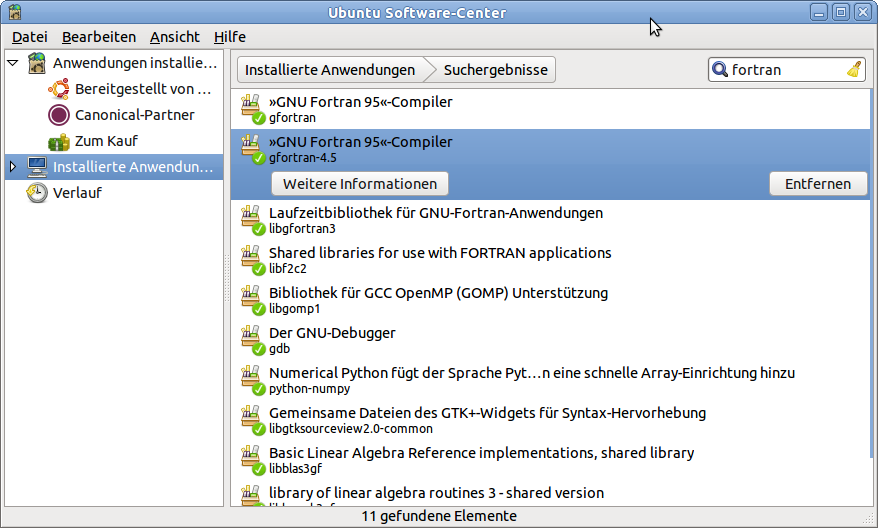878x528 pixels.
Task: Click the Ubuntu logo icon for Bereitgestellt von
Action: click(59, 89)
